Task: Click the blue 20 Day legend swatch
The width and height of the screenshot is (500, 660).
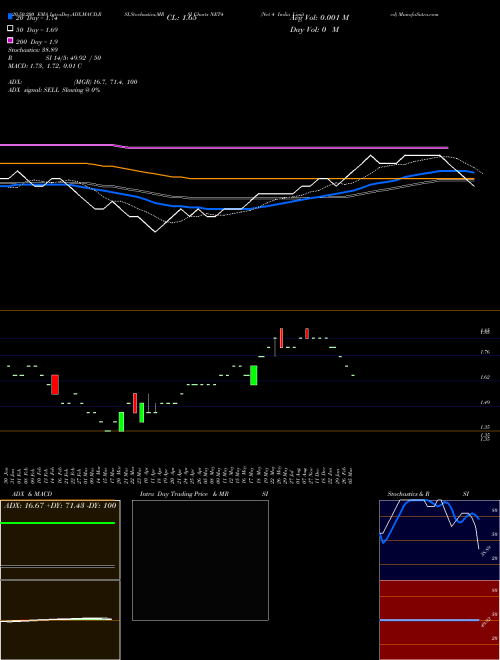Action: pyautogui.click(x=10, y=17)
